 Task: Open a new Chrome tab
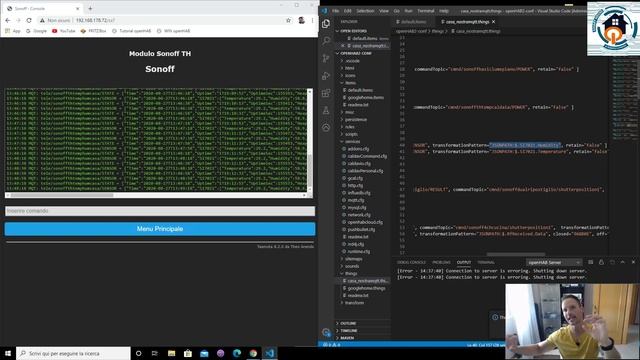tap(90, 8)
